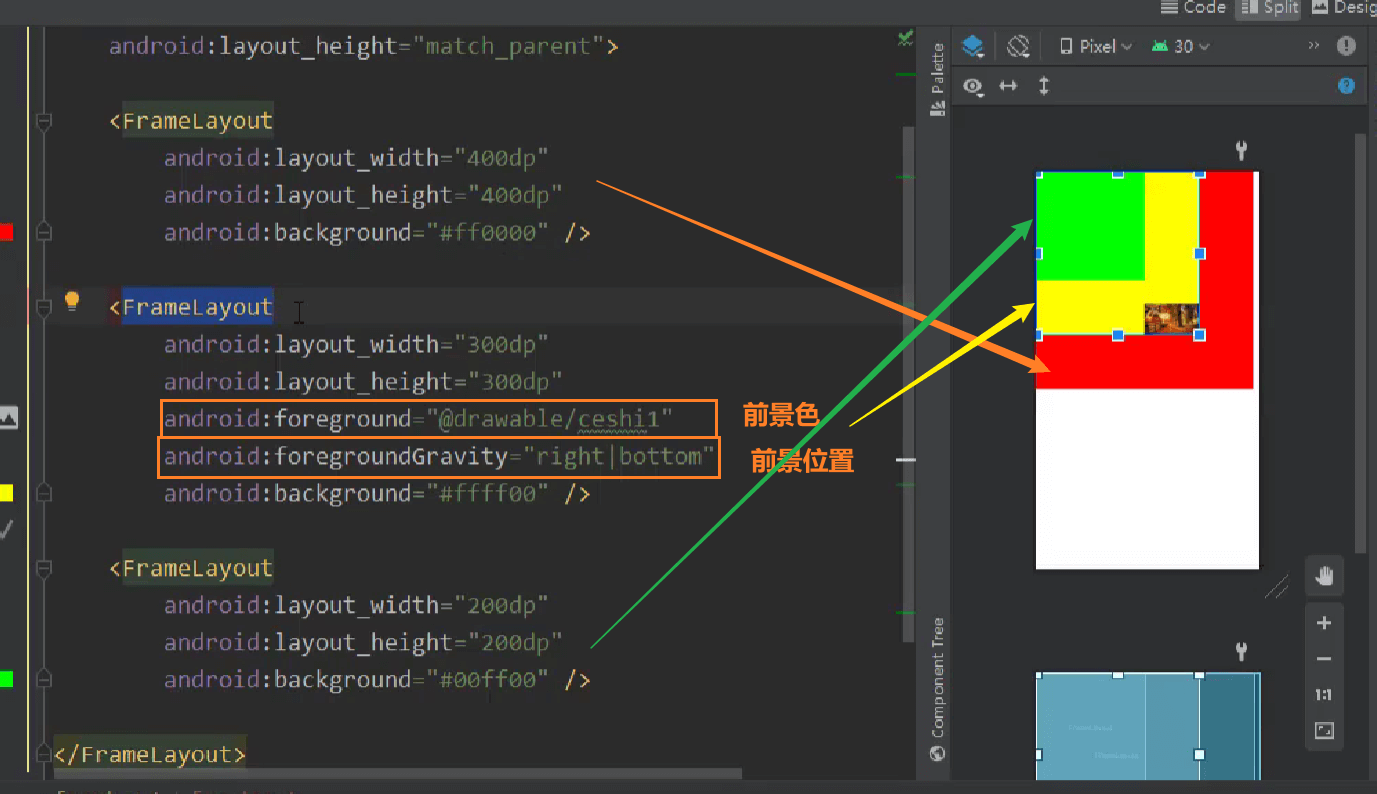
Task: Switch to the Code view tab
Action: tap(1192, 7)
